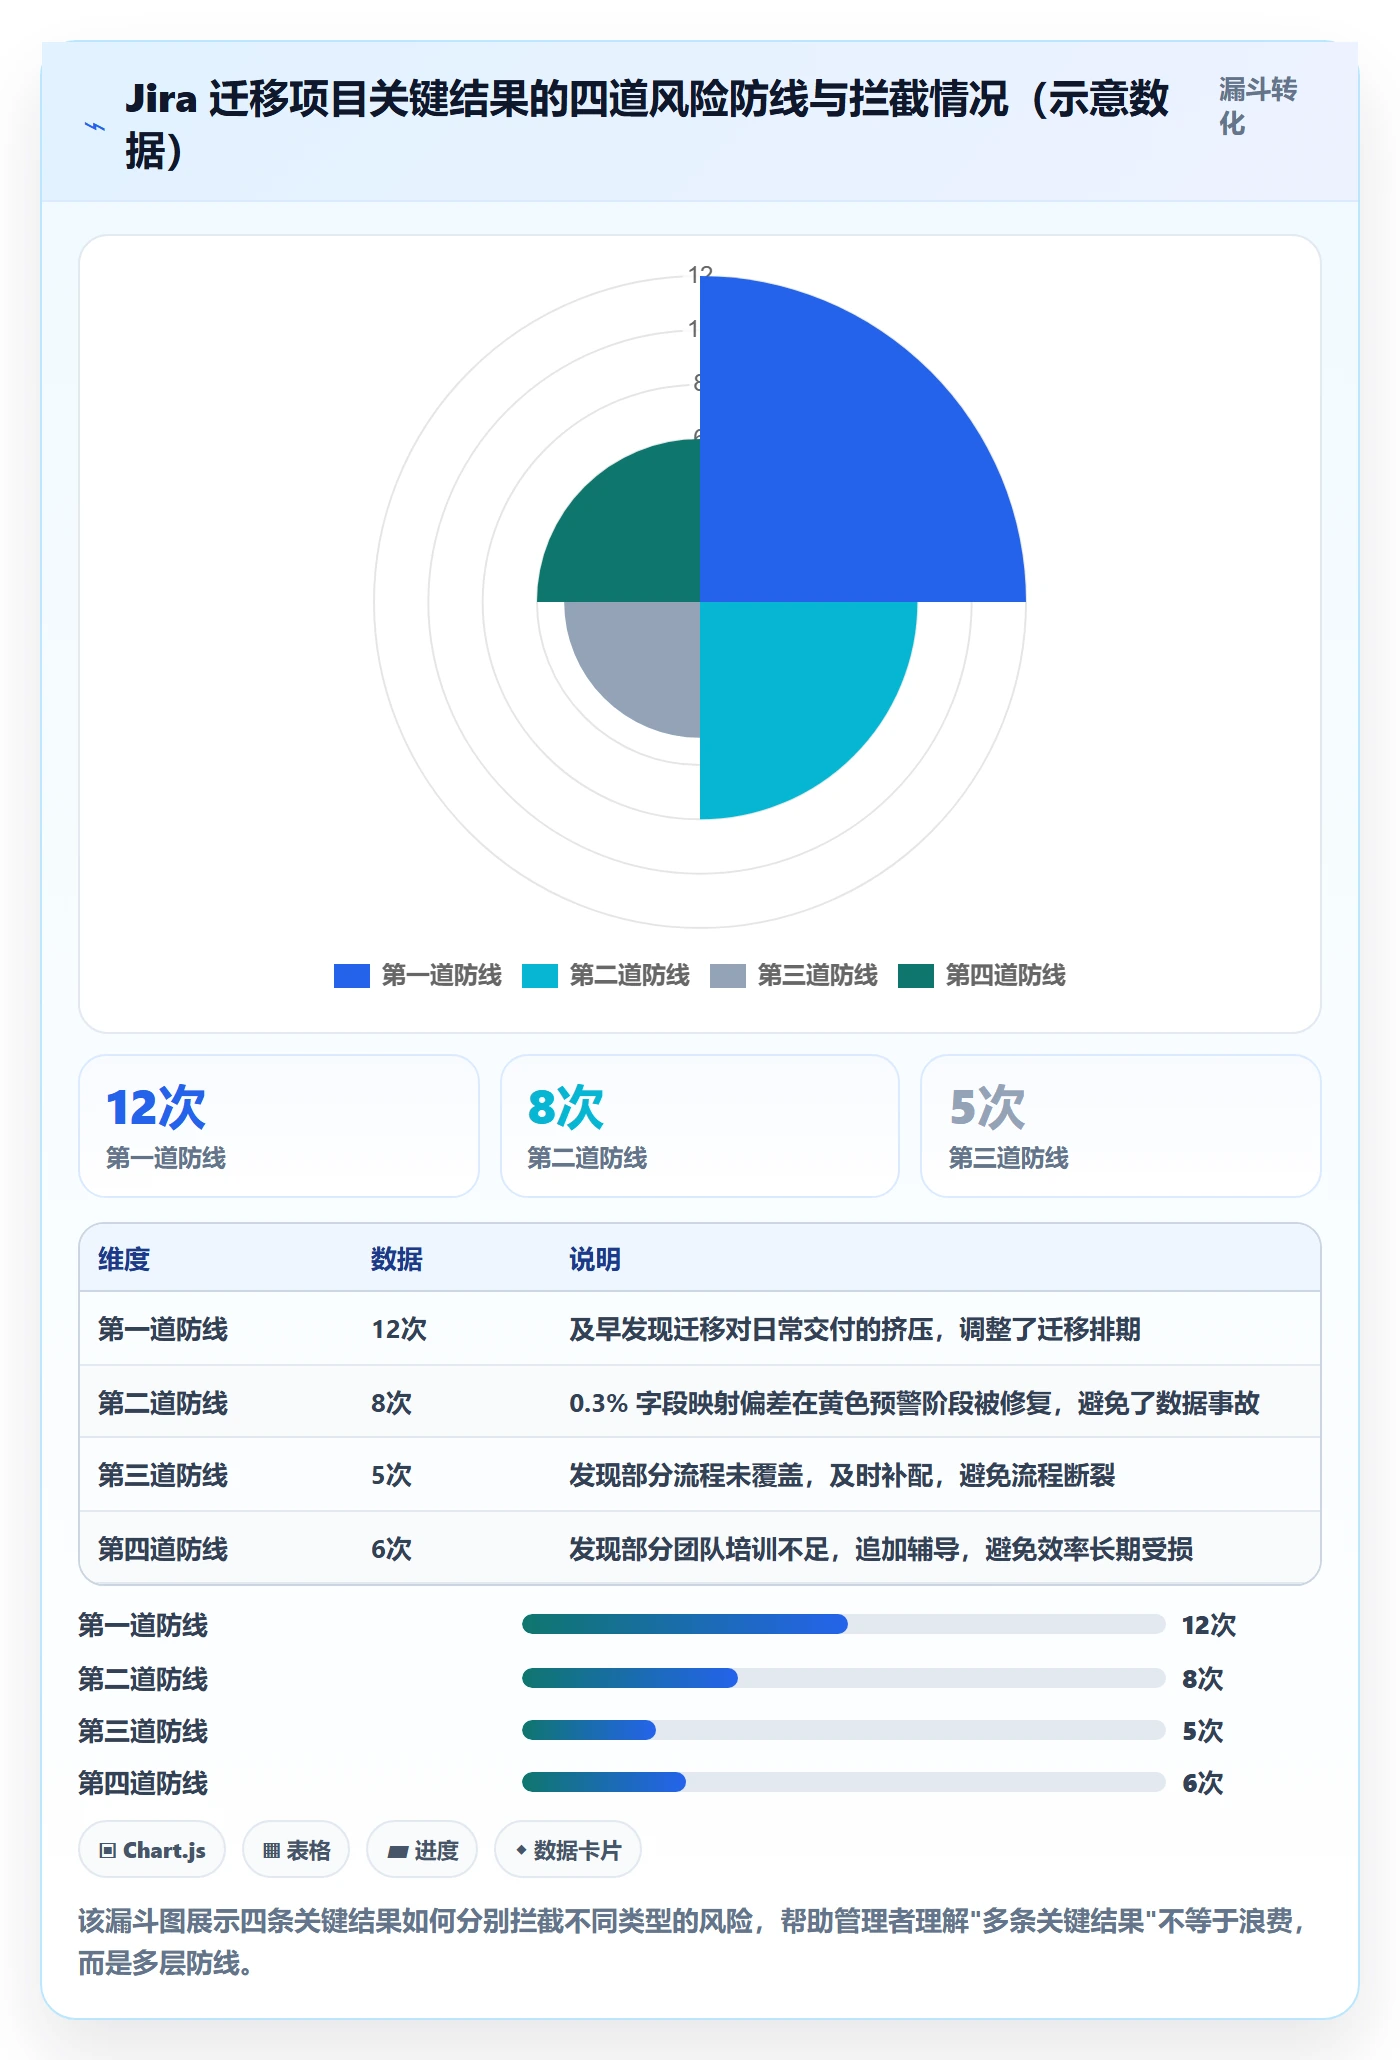
Task: Toggle 第三道防线 legend entry in chart
Action: pos(793,975)
